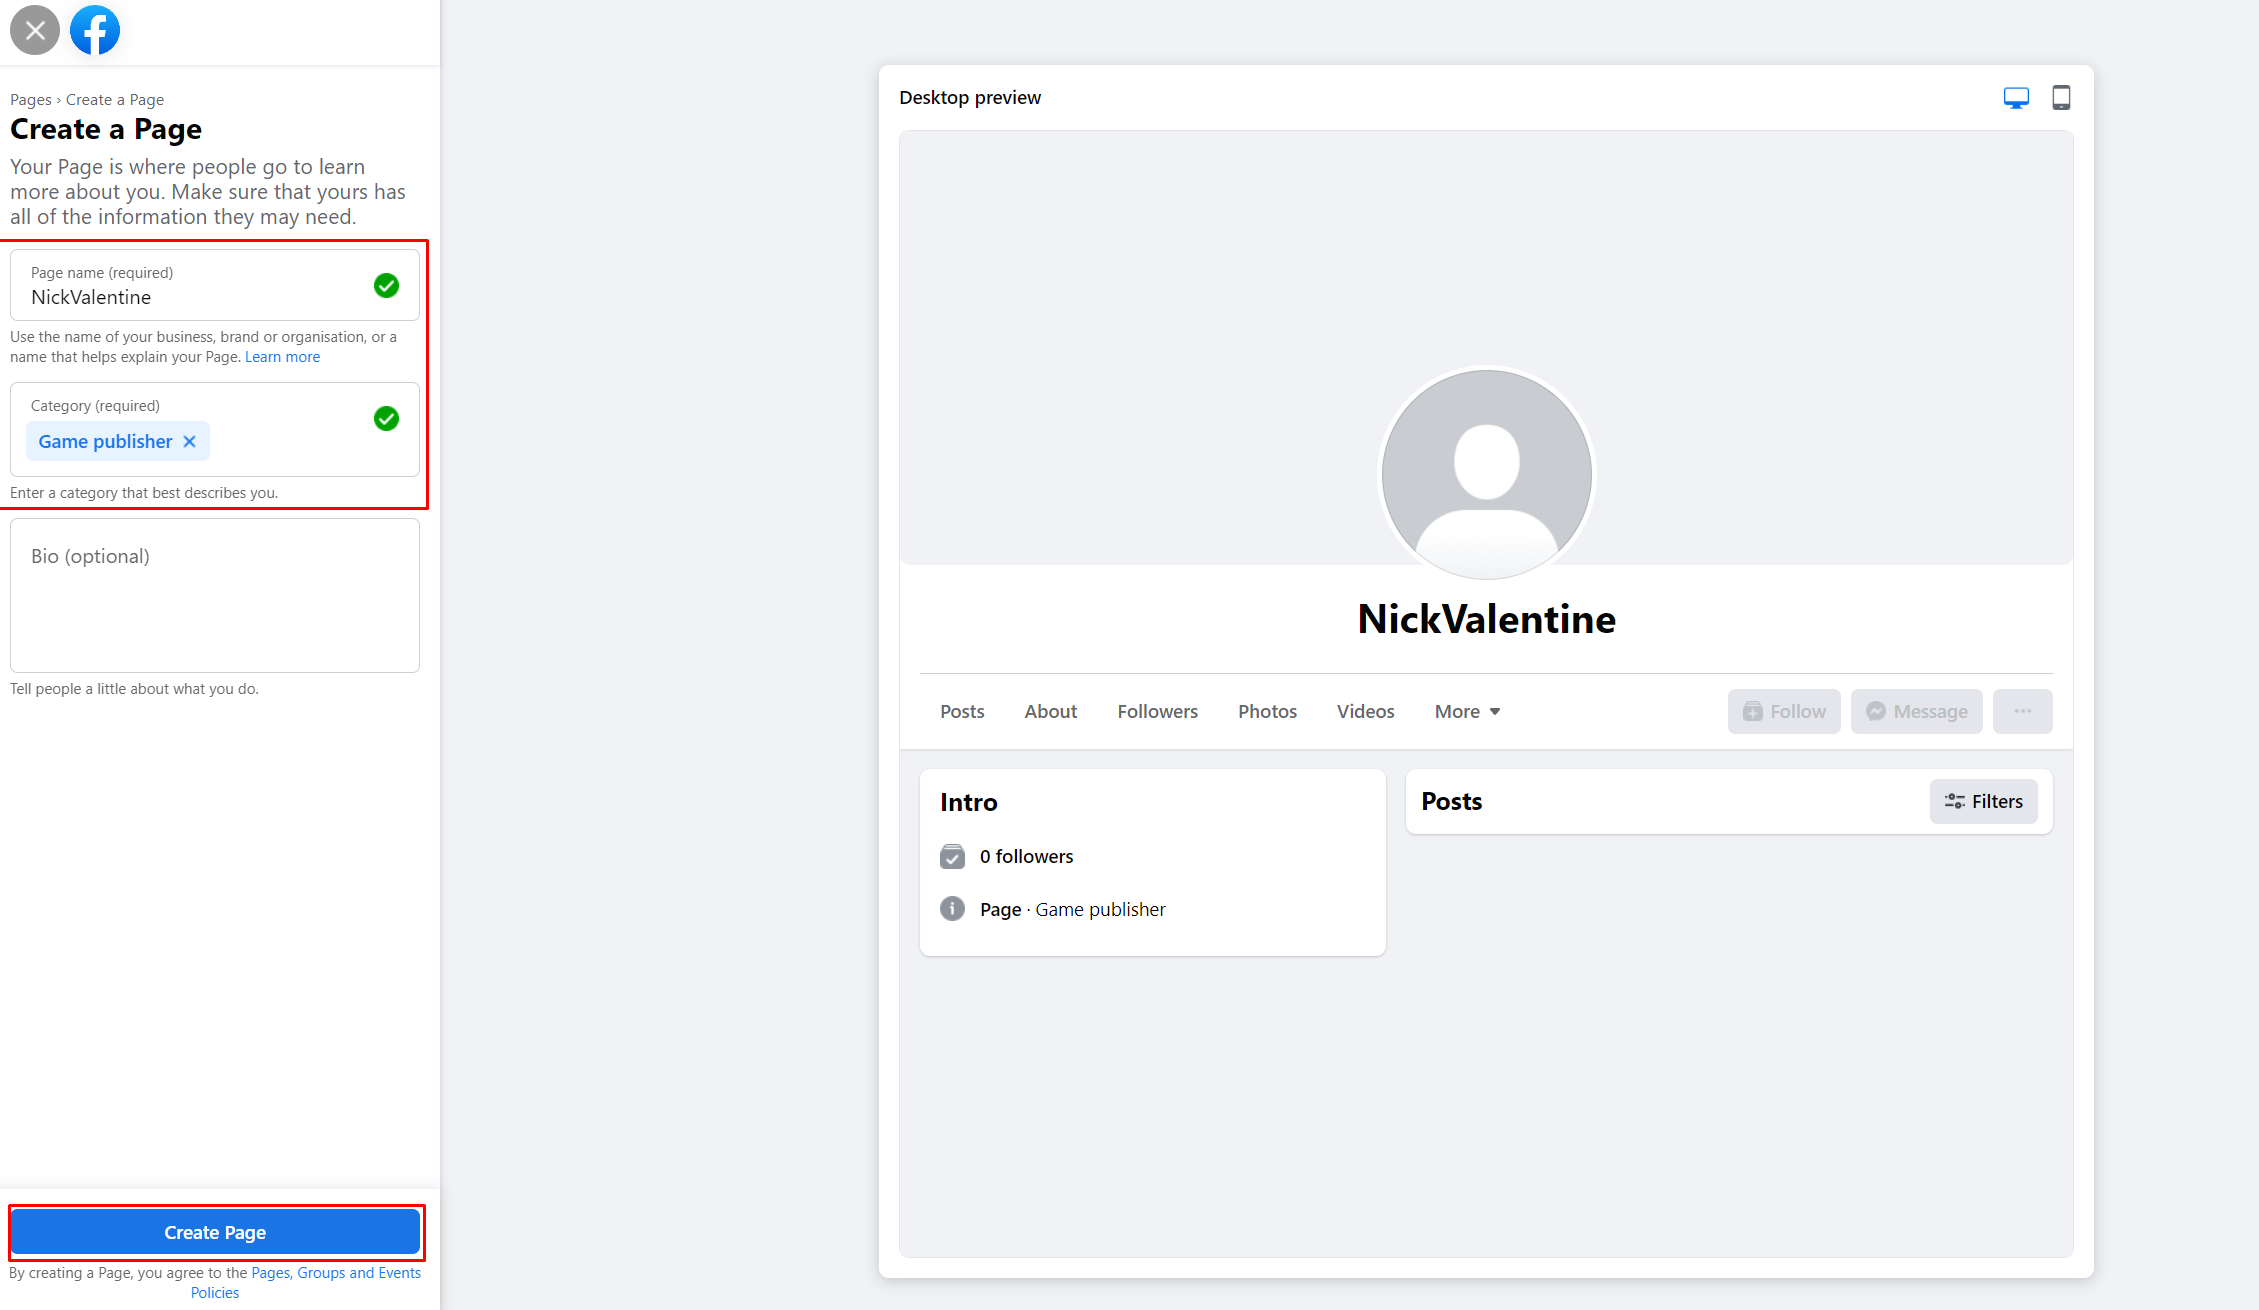Screen dimensions: 2259x1310
Task: Click the info icon beside Page category
Action: coord(952,909)
